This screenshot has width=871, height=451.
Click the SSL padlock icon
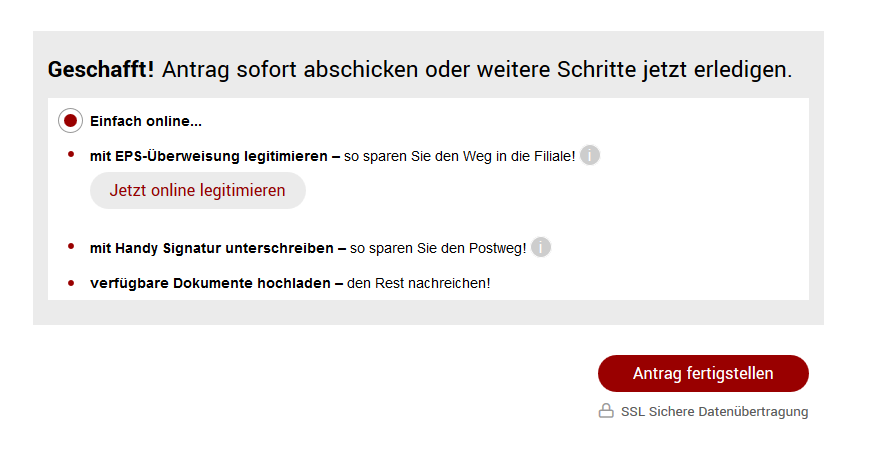click(606, 410)
